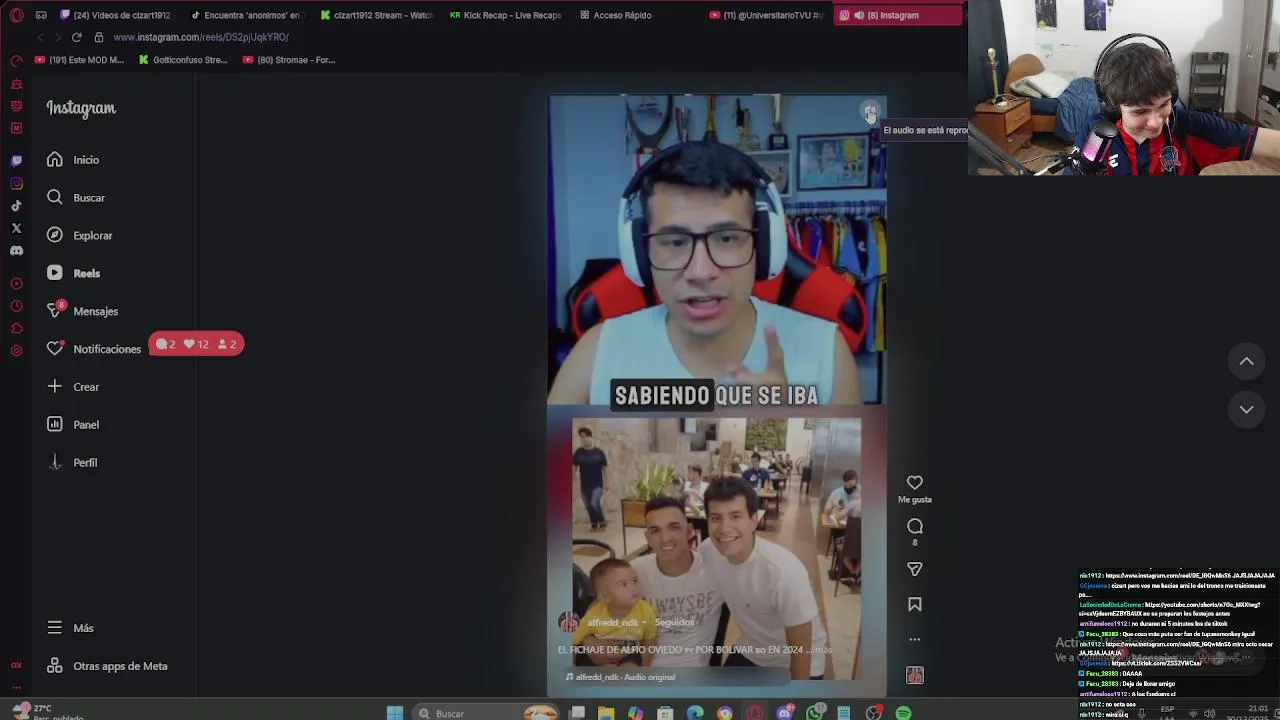Click the Instagram URL address bar
The image size is (1280, 720).
(x=200, y=37)
